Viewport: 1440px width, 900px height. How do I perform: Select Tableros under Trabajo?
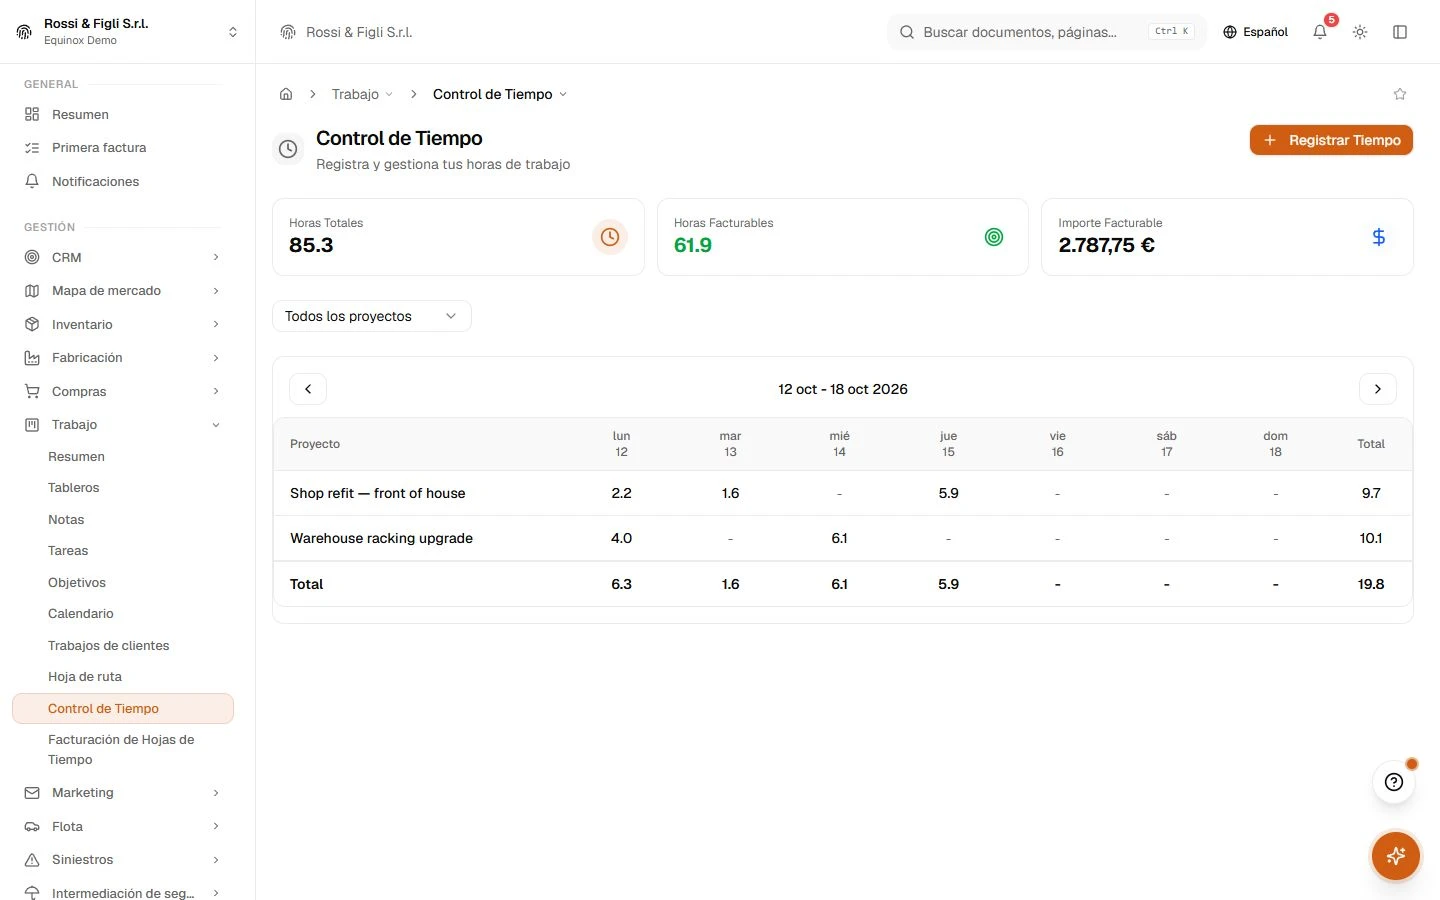(123, 488)
